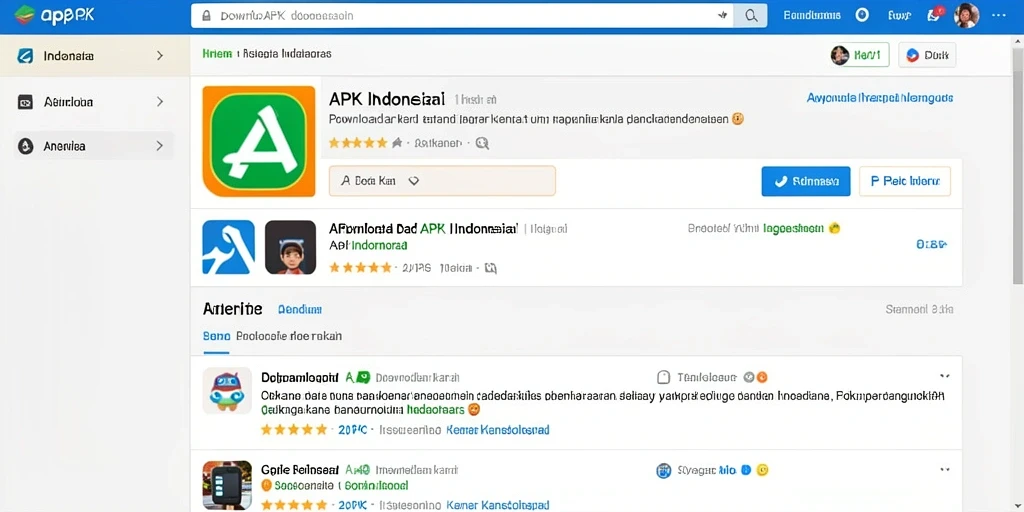
Task: Click the blue globe icon beside Siyagne
Action: click(664, 470)
